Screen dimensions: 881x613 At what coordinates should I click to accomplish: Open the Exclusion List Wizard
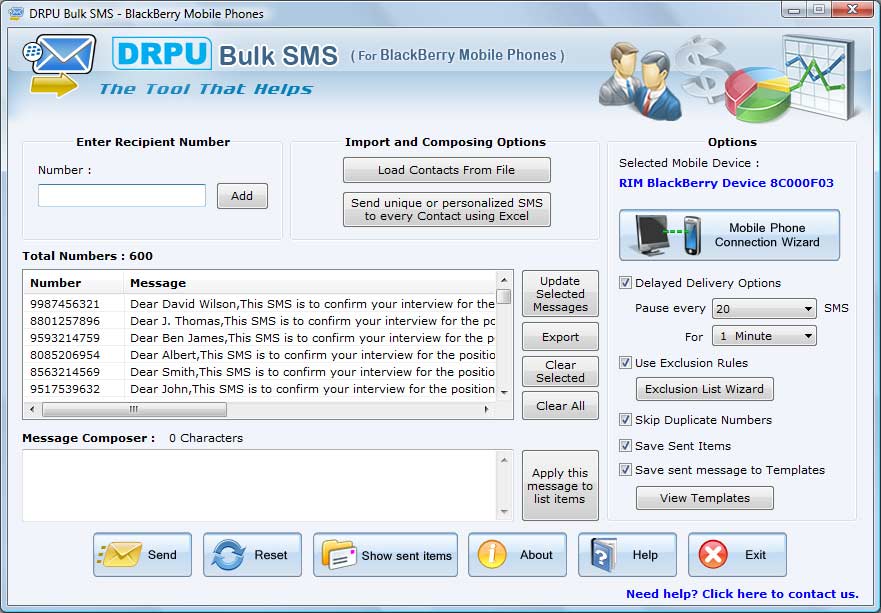click(x=705, y=389)
